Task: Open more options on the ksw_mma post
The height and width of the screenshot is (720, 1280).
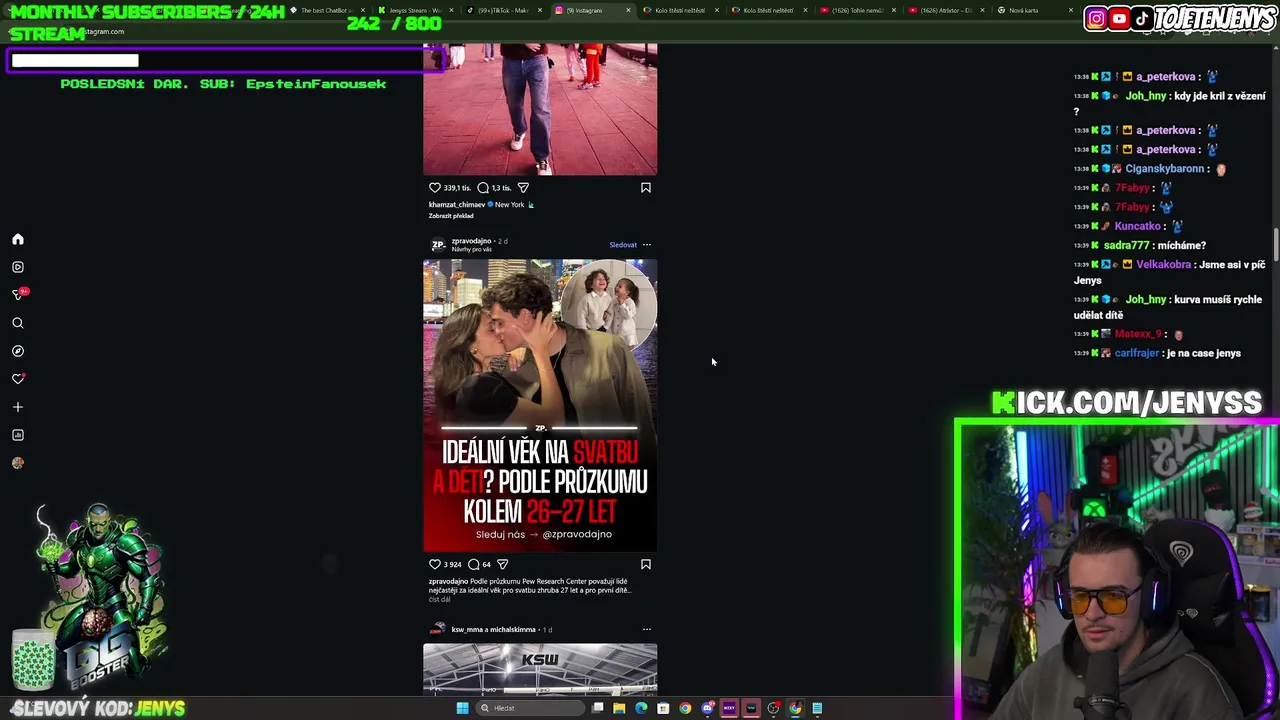Action: click(646, 629)
